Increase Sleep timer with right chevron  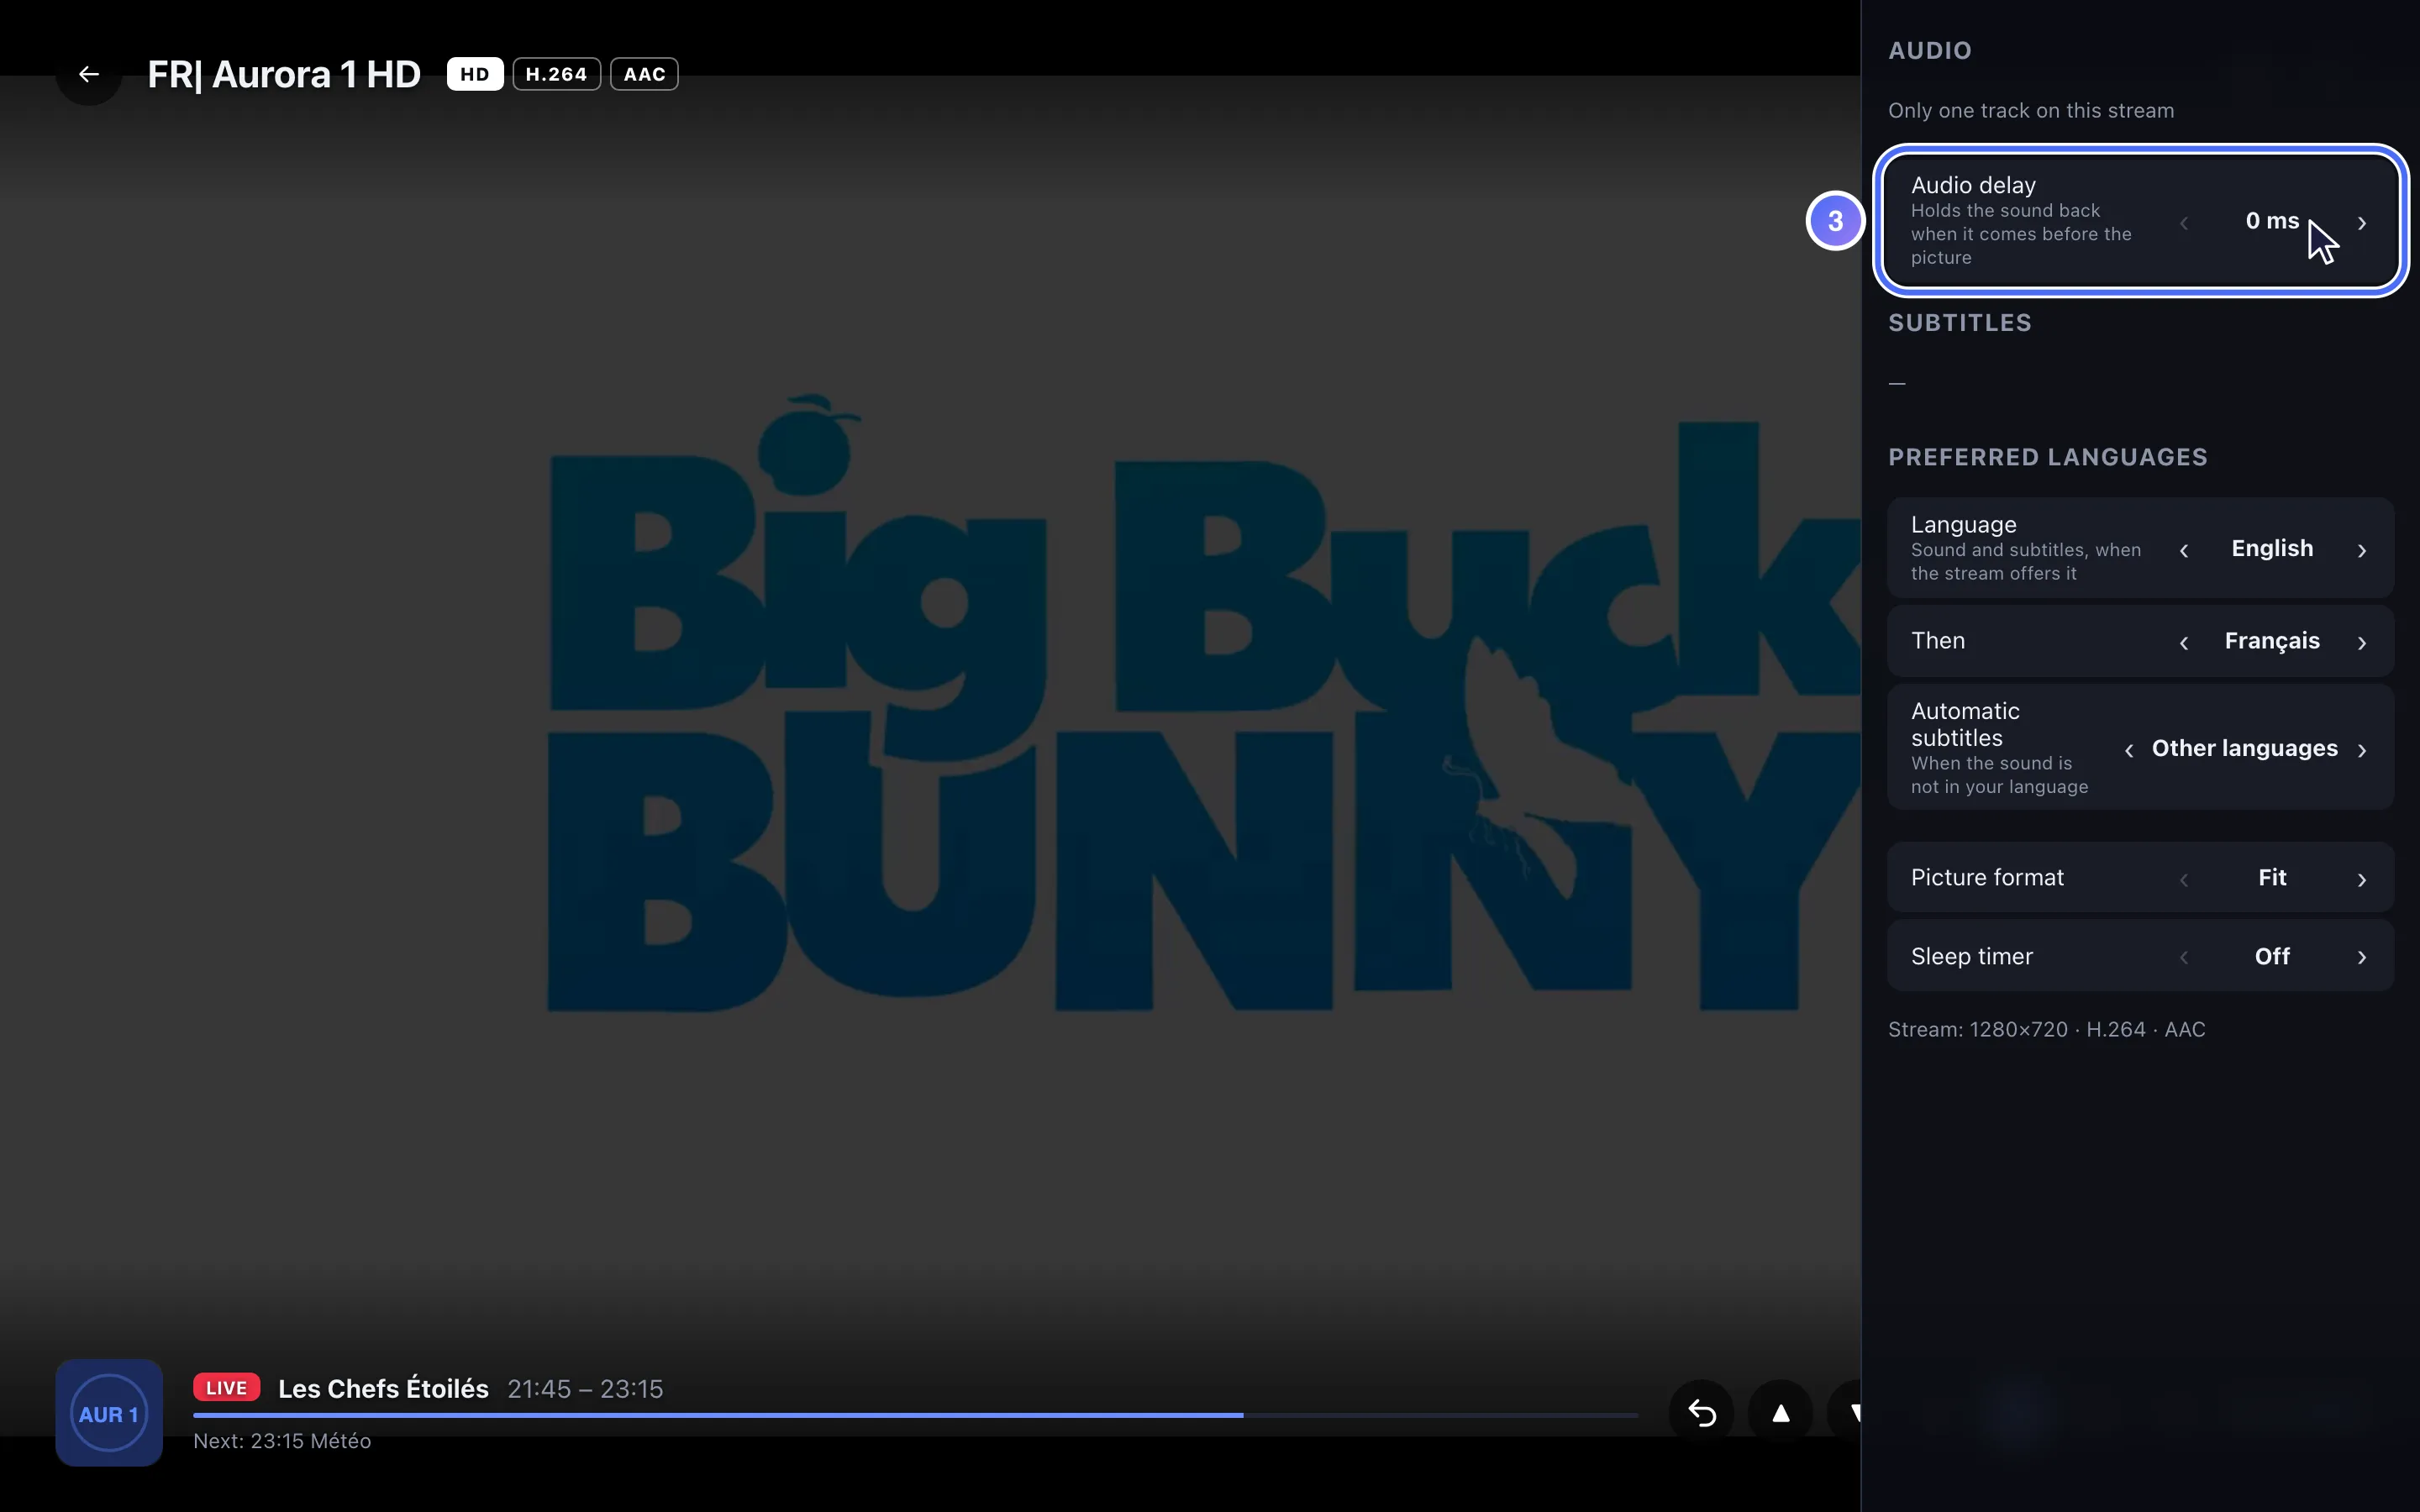click(2362, 957)
